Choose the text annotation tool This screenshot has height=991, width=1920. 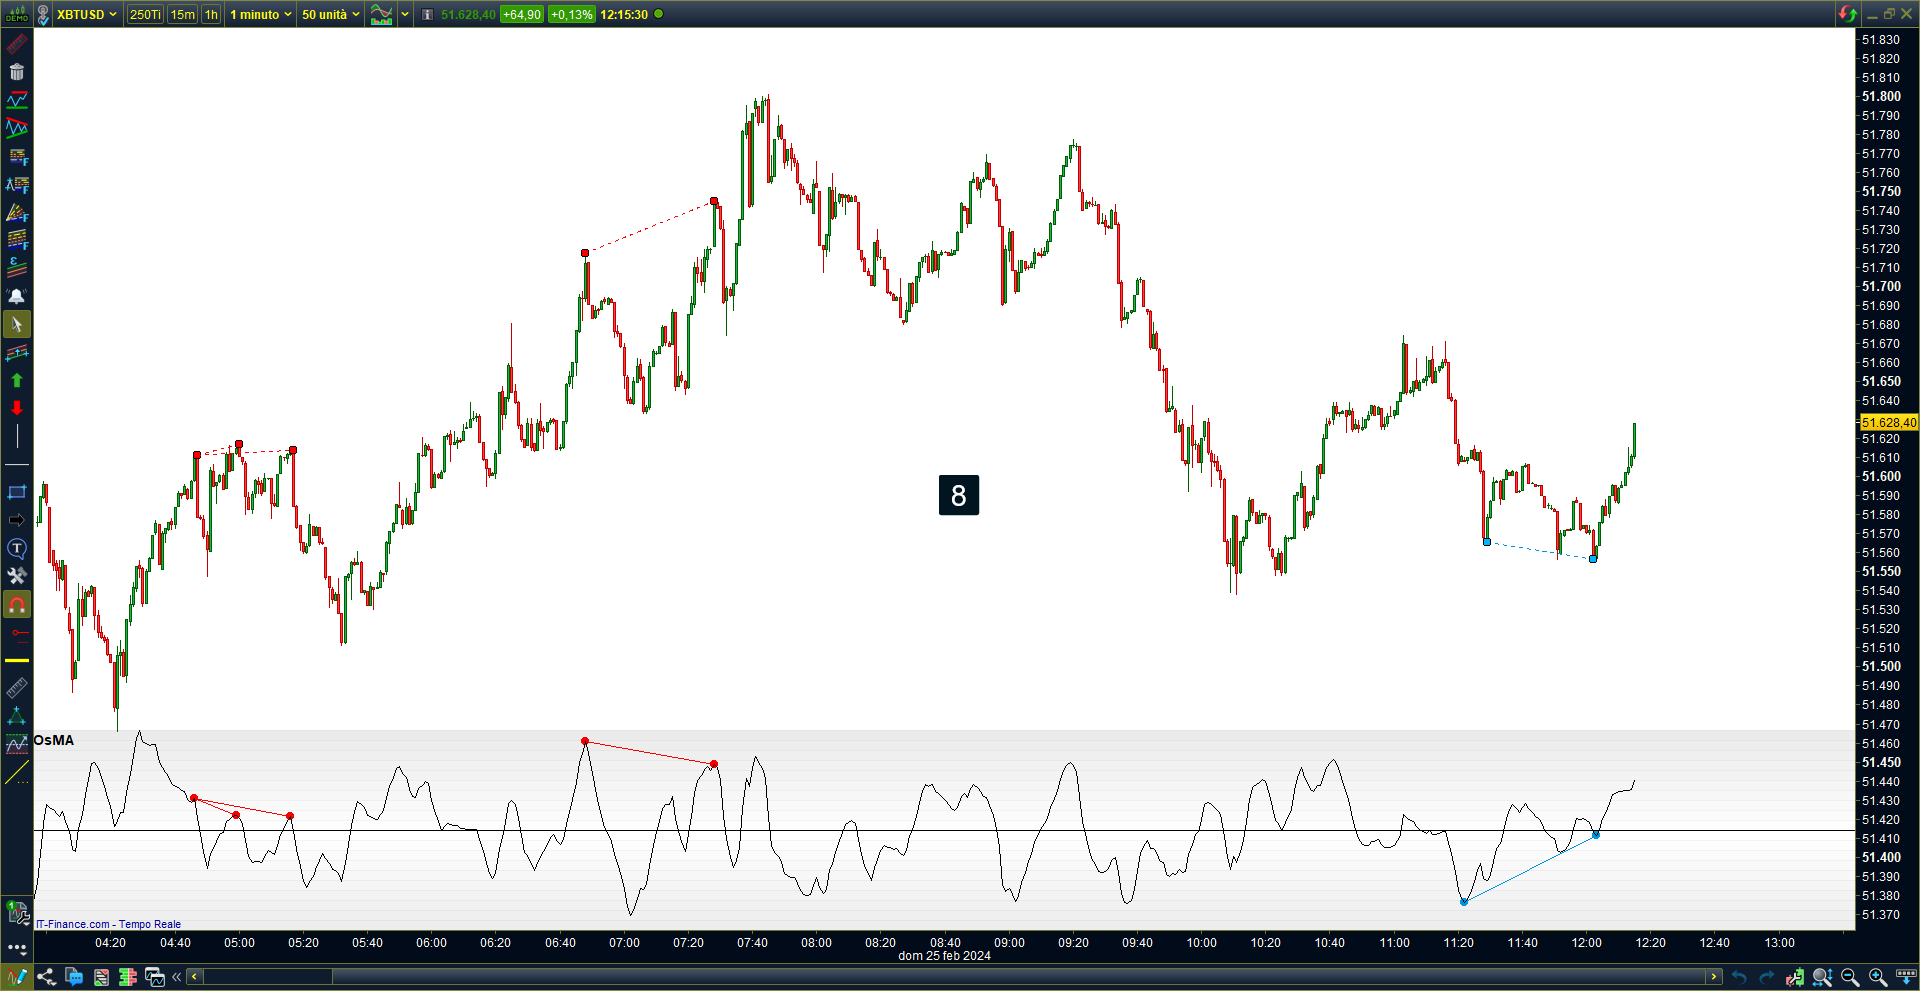click(x=17, y=548)
